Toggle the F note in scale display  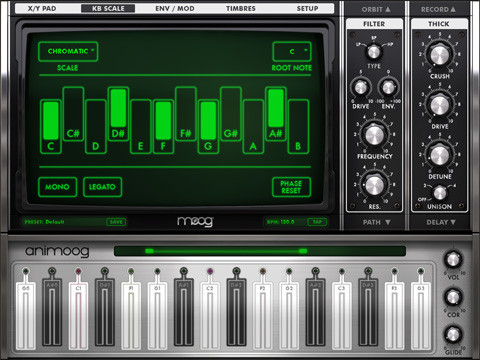[163, 126]
